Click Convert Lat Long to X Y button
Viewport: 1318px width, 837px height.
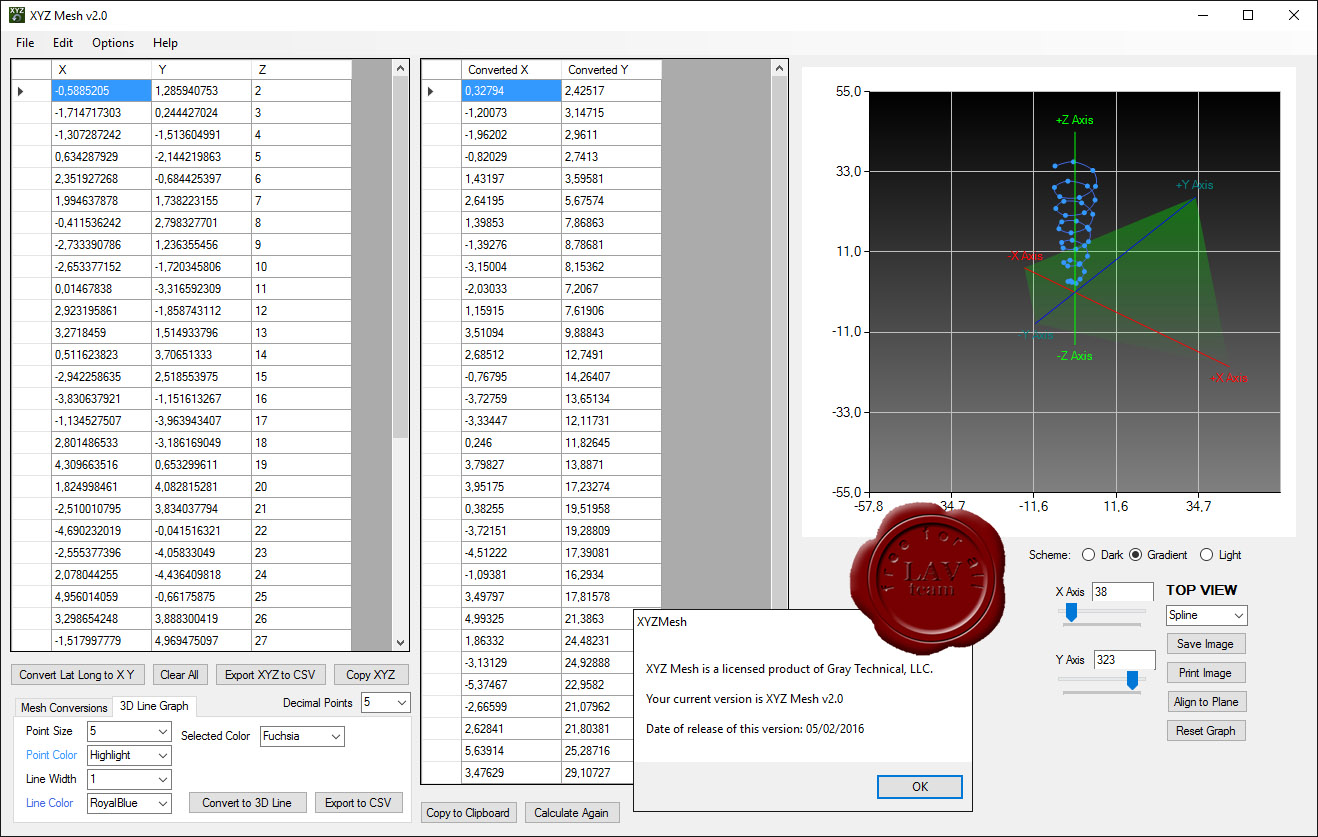click(79, 675)
